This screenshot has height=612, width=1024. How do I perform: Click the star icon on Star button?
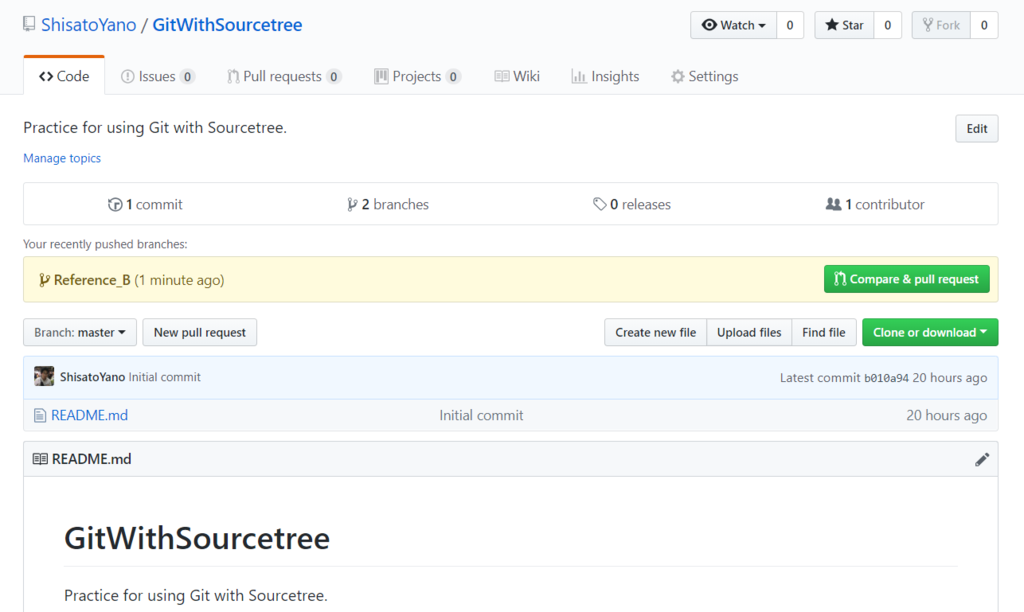[x=831, y=25]
